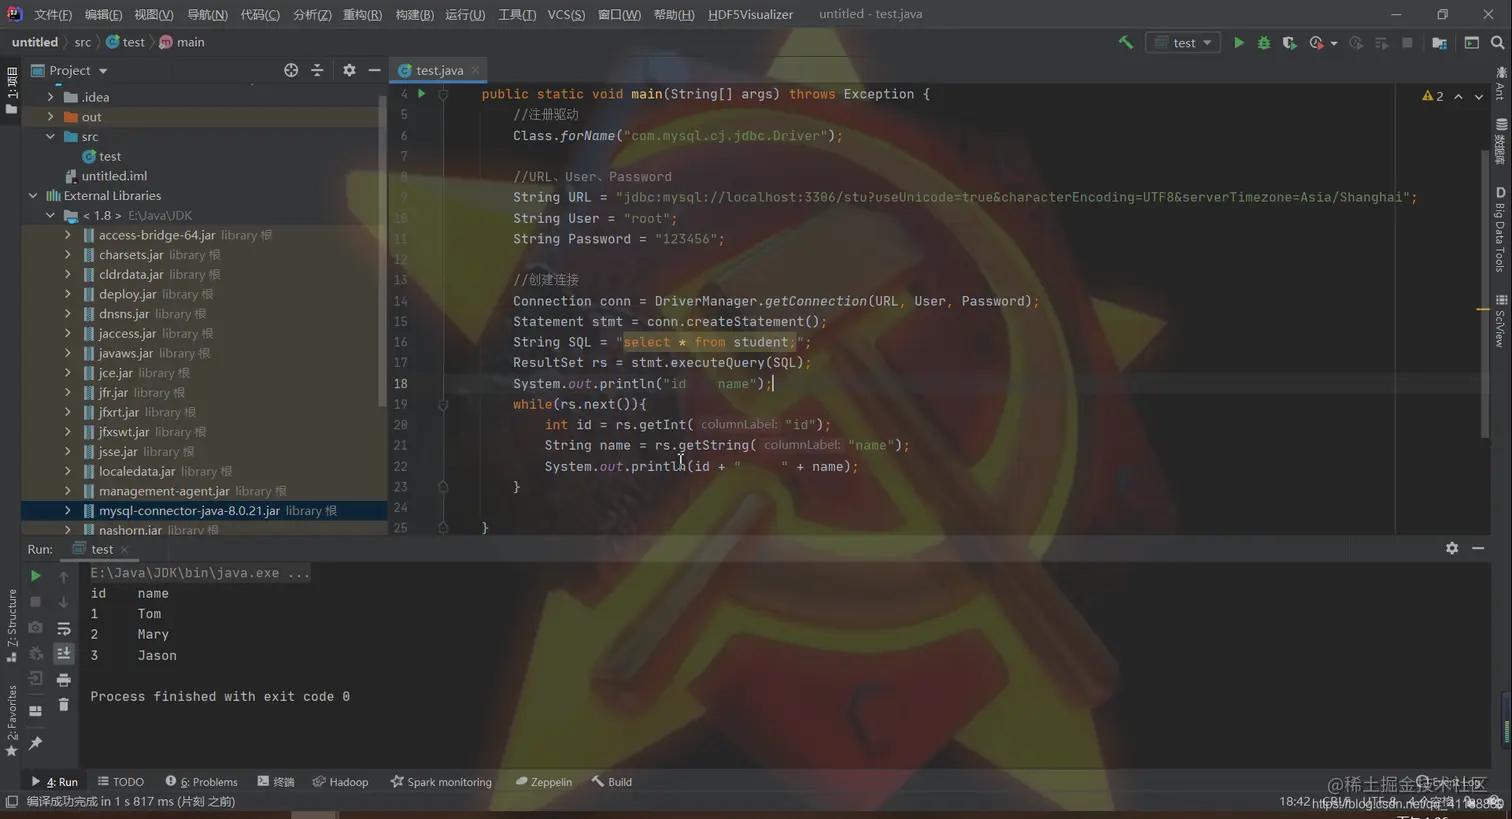Open the 运行(U) menu

465,14
